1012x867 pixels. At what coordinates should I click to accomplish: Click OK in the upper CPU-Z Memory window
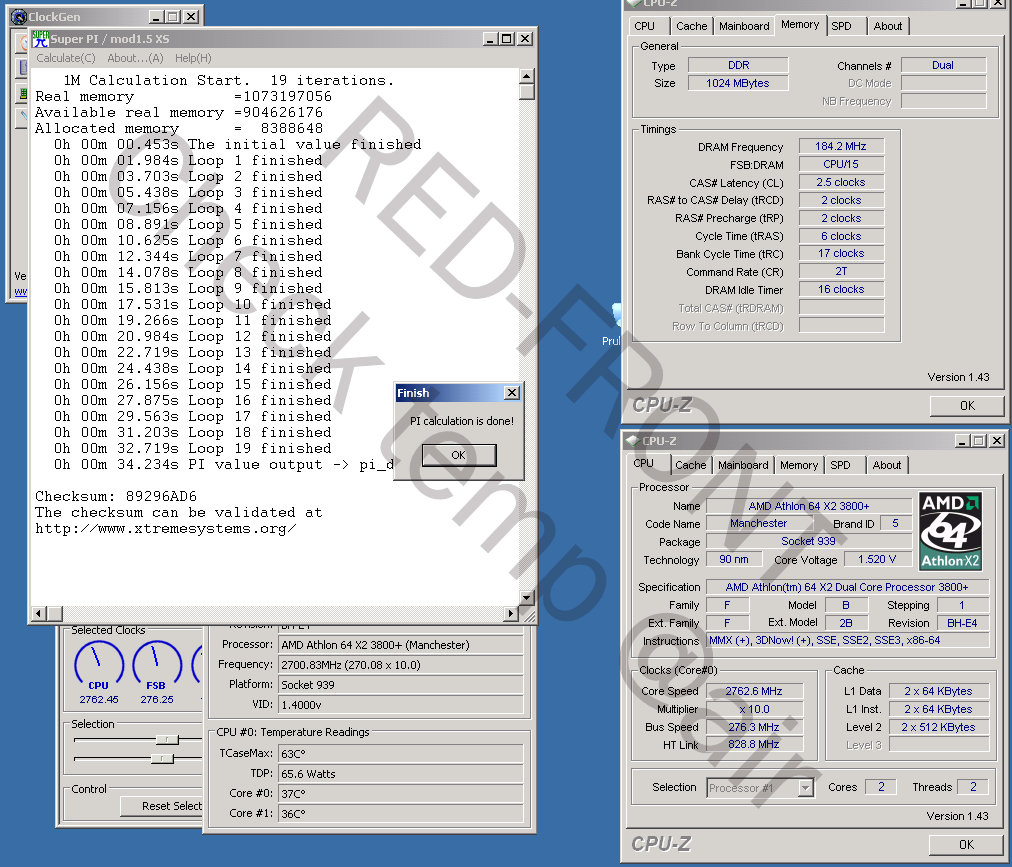(967, 405)
